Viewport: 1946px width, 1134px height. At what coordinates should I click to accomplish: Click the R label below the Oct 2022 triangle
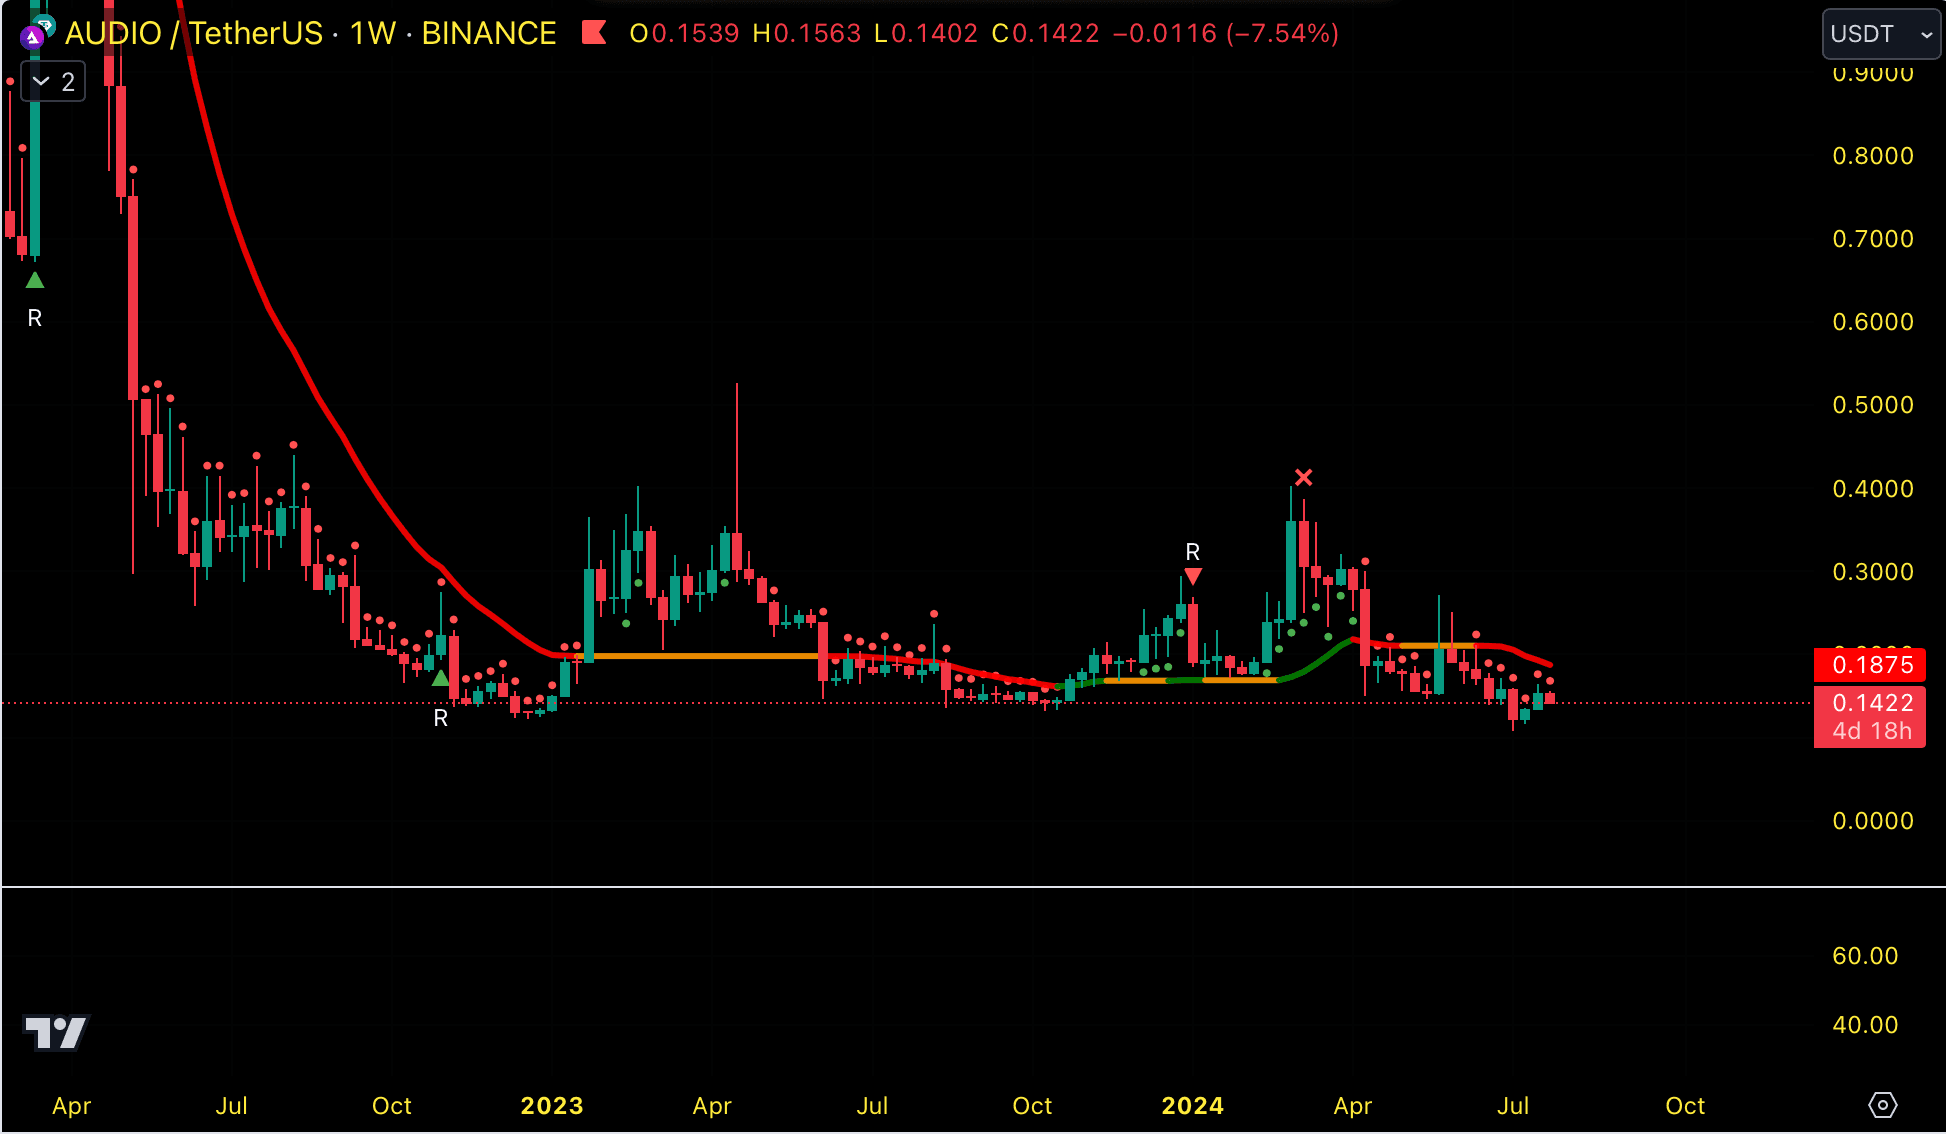[440, 718]
